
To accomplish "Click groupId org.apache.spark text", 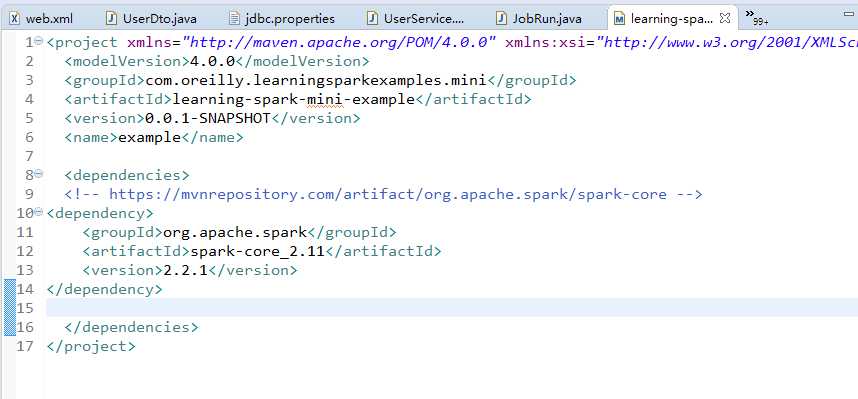I will click(x=235, y=232).
